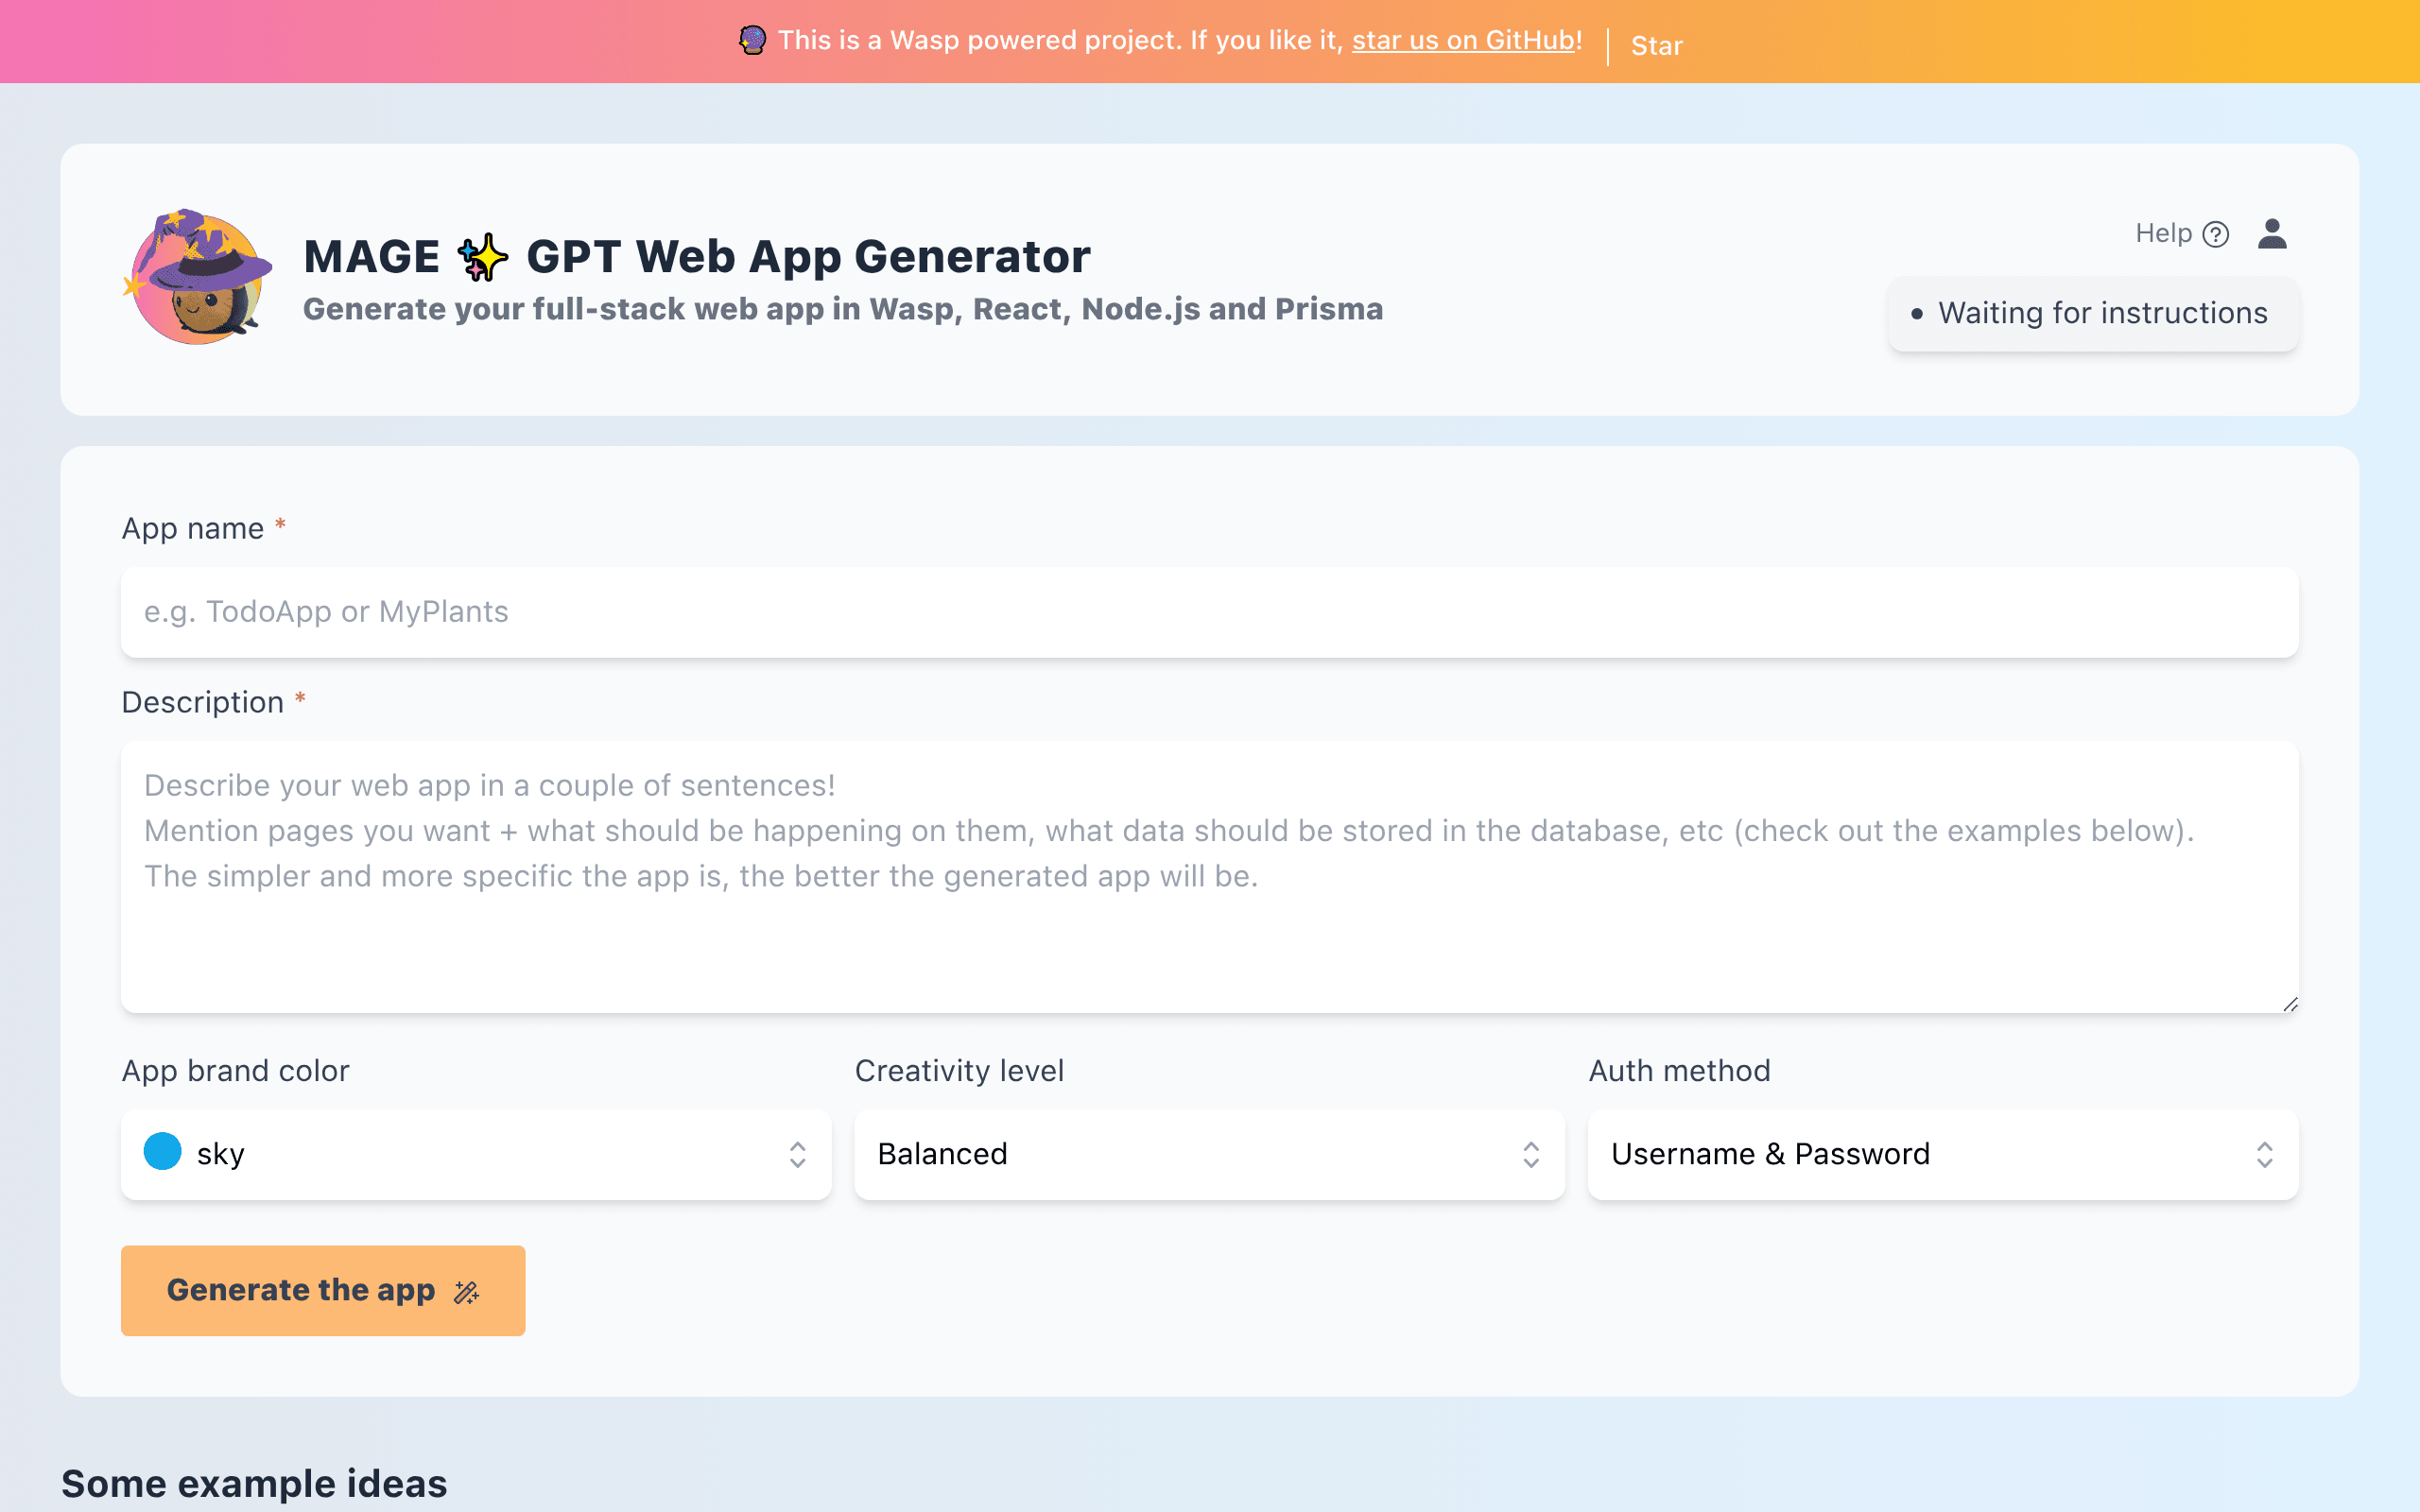Click the sky color circle swatch
Screen dimensions: 2420x1512
pos(162,1152)
